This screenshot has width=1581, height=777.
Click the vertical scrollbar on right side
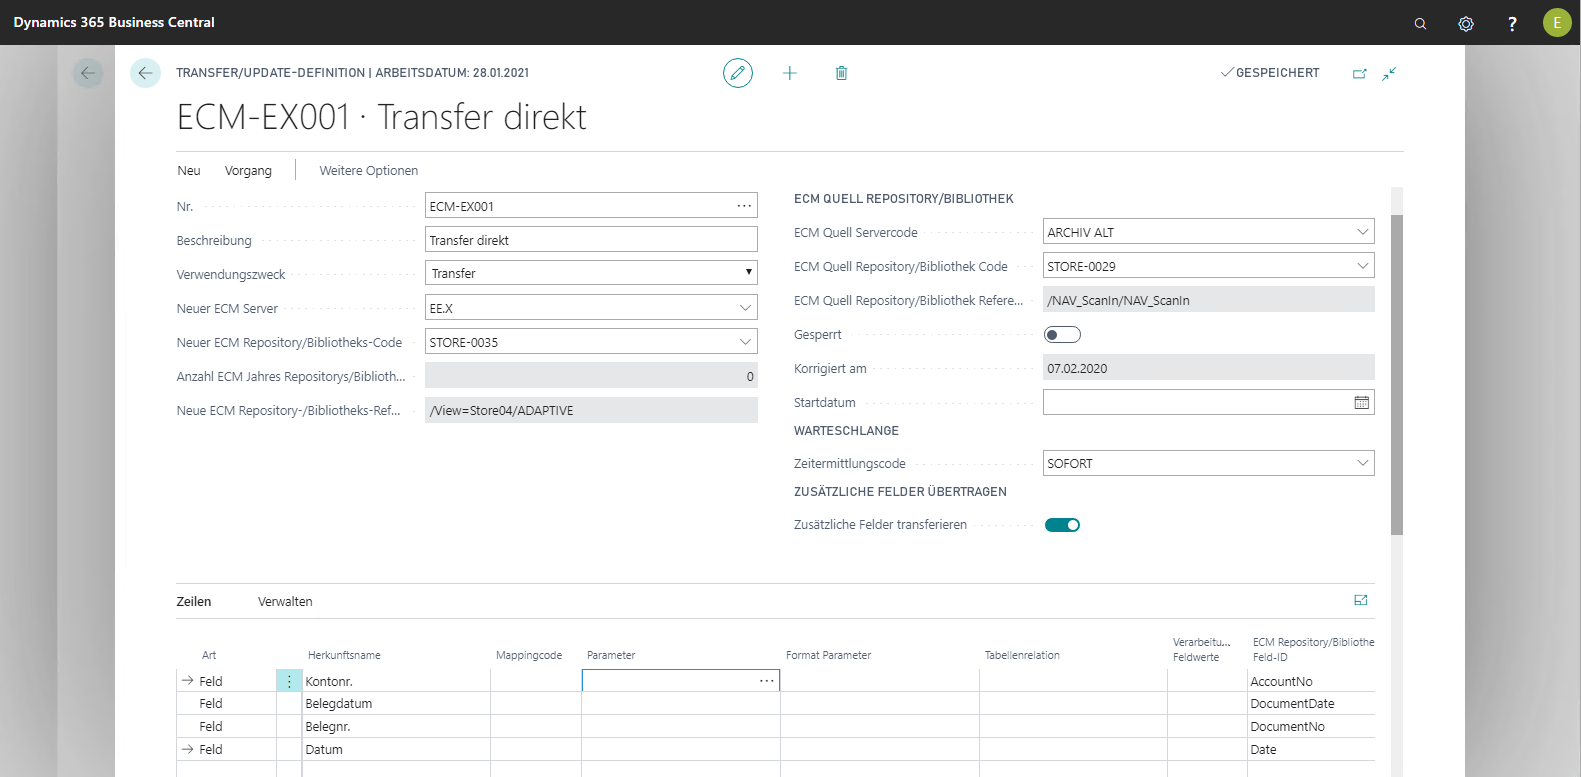tap(1397, 375)
